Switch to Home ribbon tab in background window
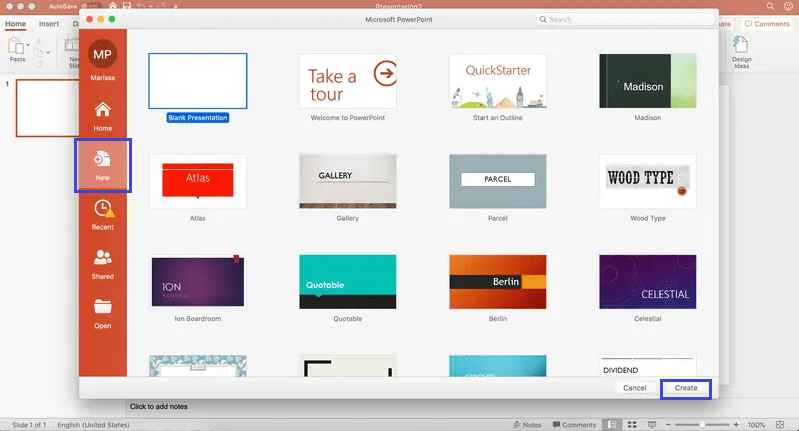 click(x=15, y=24)
